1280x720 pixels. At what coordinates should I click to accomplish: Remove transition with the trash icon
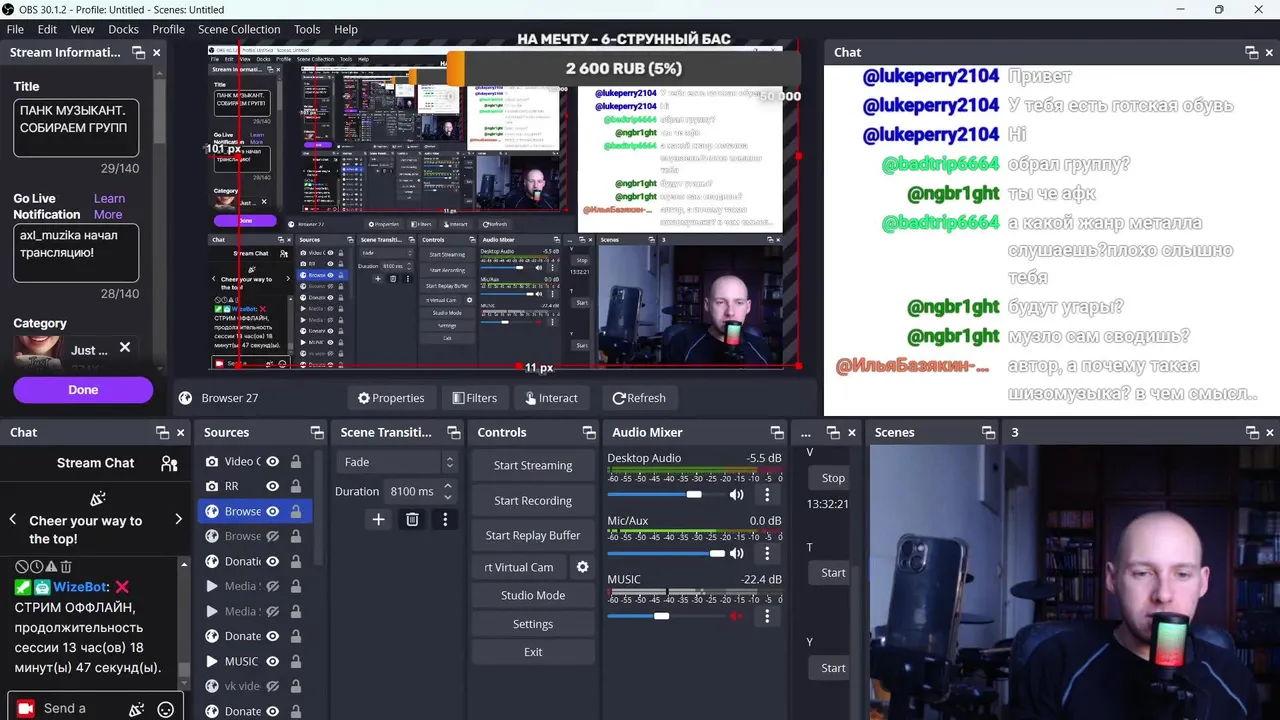[x=412, y=519]
